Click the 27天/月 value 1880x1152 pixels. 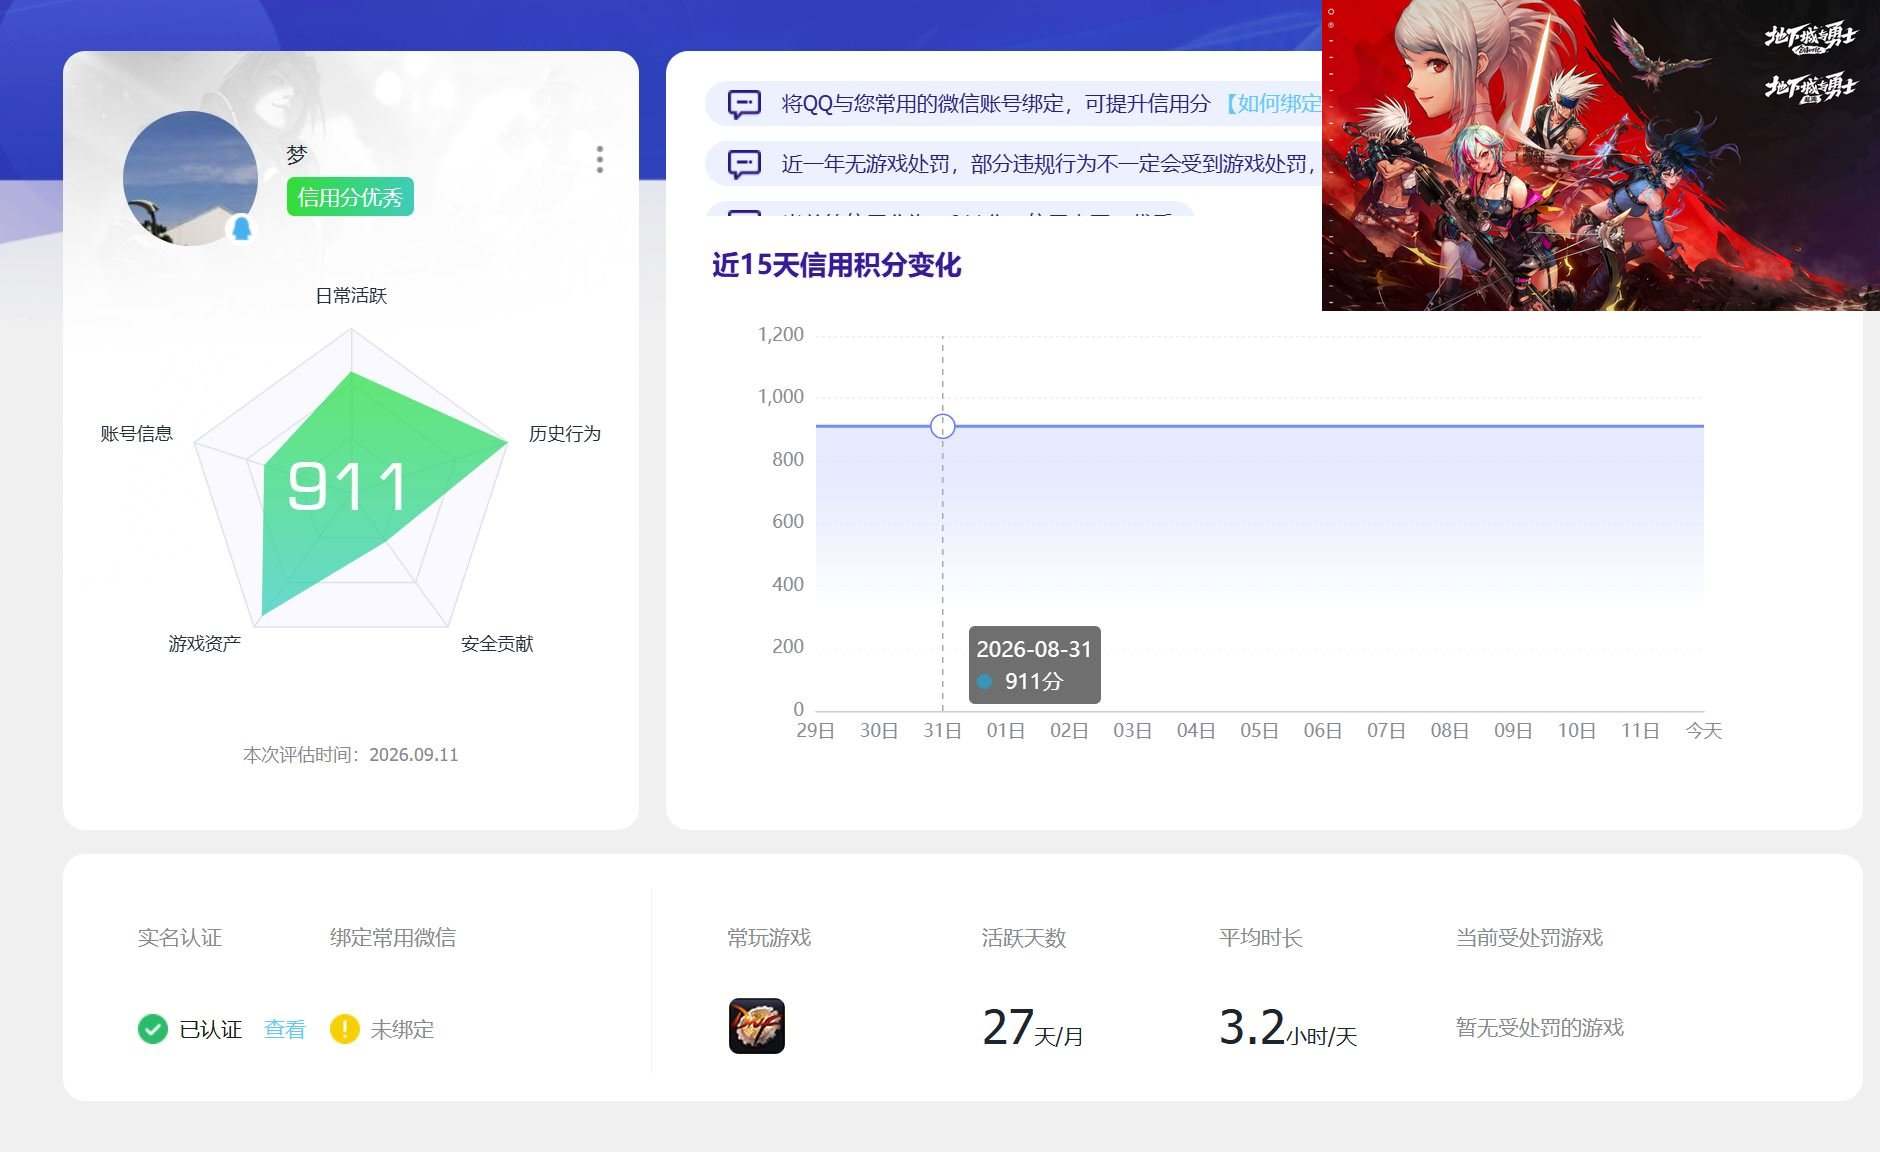(x=1033, y=1028)
